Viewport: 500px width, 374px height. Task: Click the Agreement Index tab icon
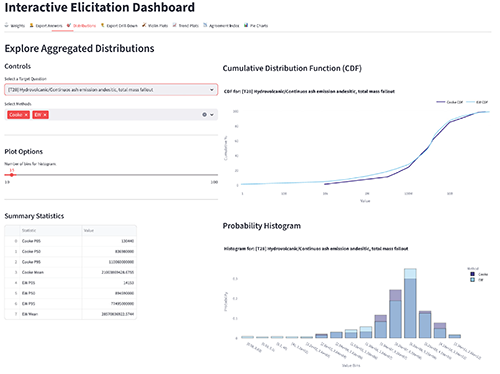[x=205, y=25]
